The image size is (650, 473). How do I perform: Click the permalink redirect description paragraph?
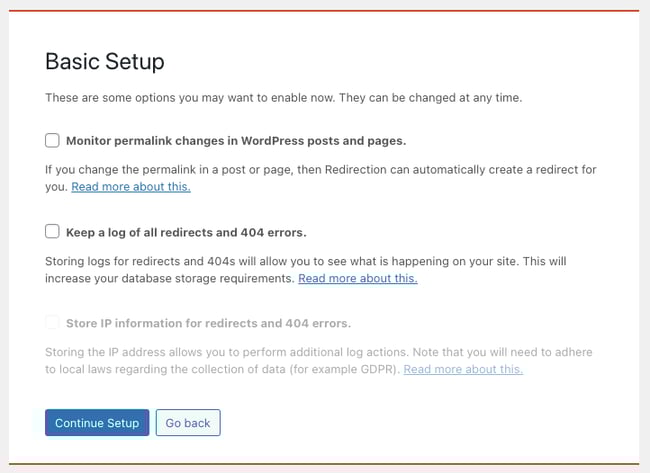300,171
